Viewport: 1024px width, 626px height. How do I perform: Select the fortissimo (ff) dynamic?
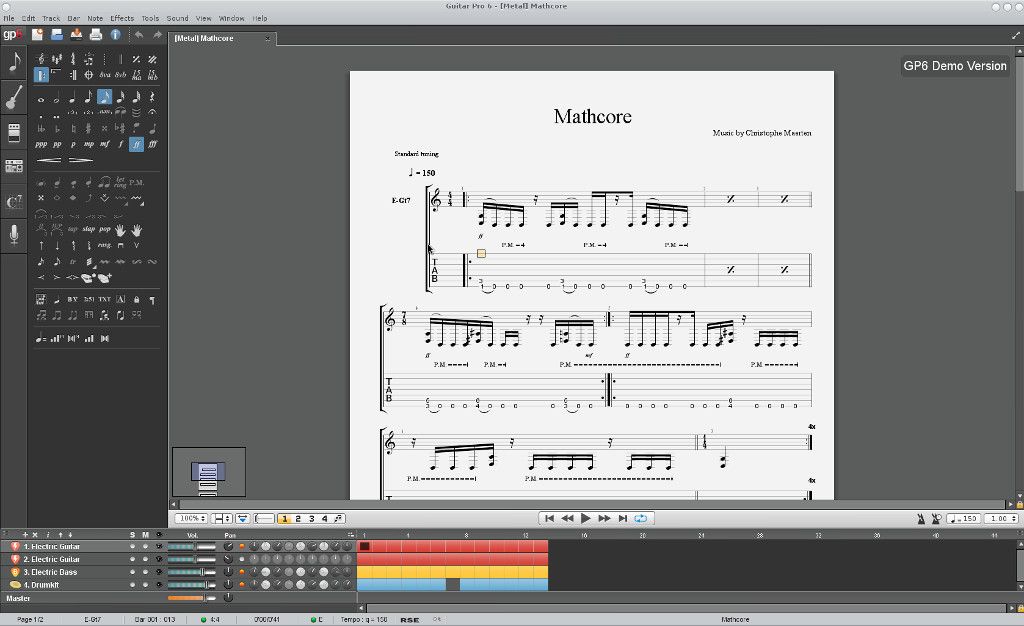pyautogui.click(x=136, y=144)
